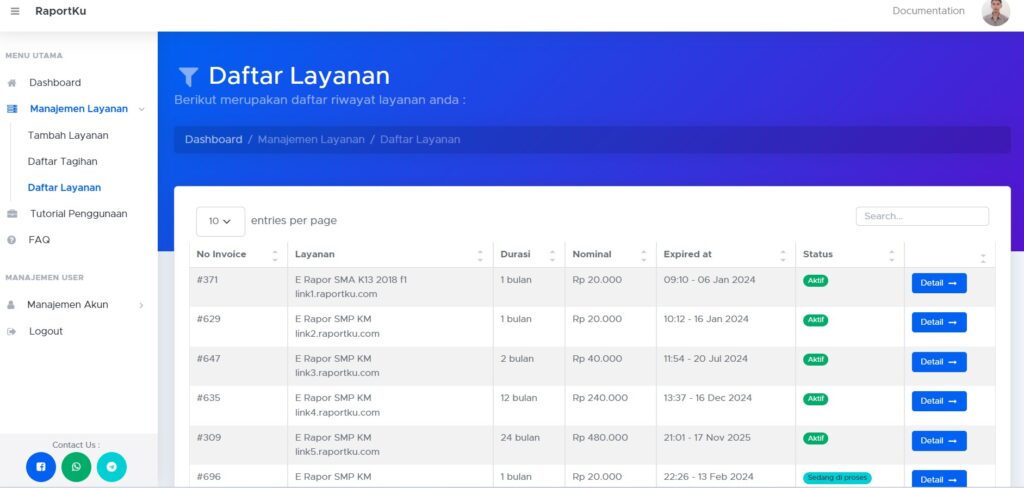Viewport: 1024px width, 488px height.
Task: Toggle the hamburger menu icon
Action: (15, 11)
